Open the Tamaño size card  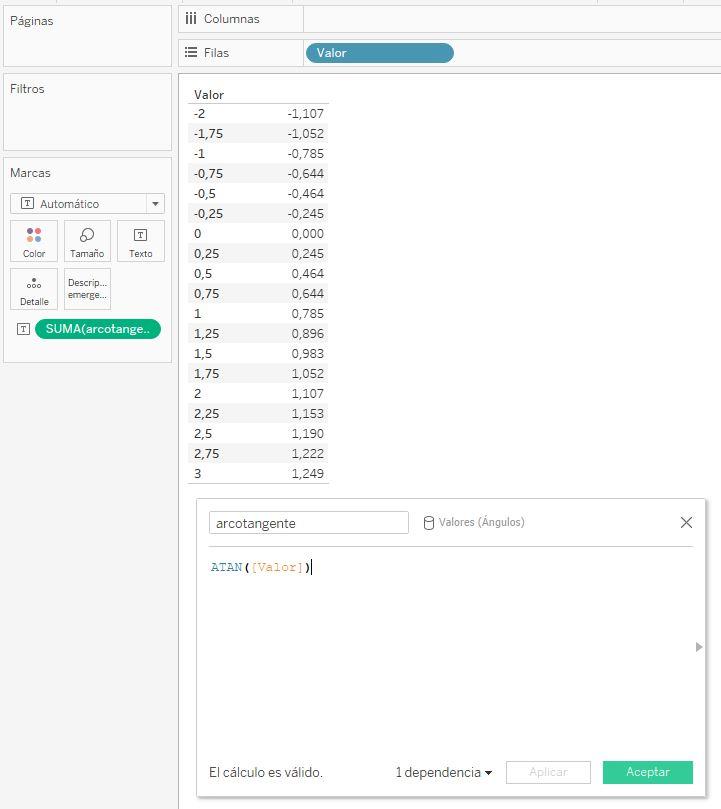coord(87,241)
